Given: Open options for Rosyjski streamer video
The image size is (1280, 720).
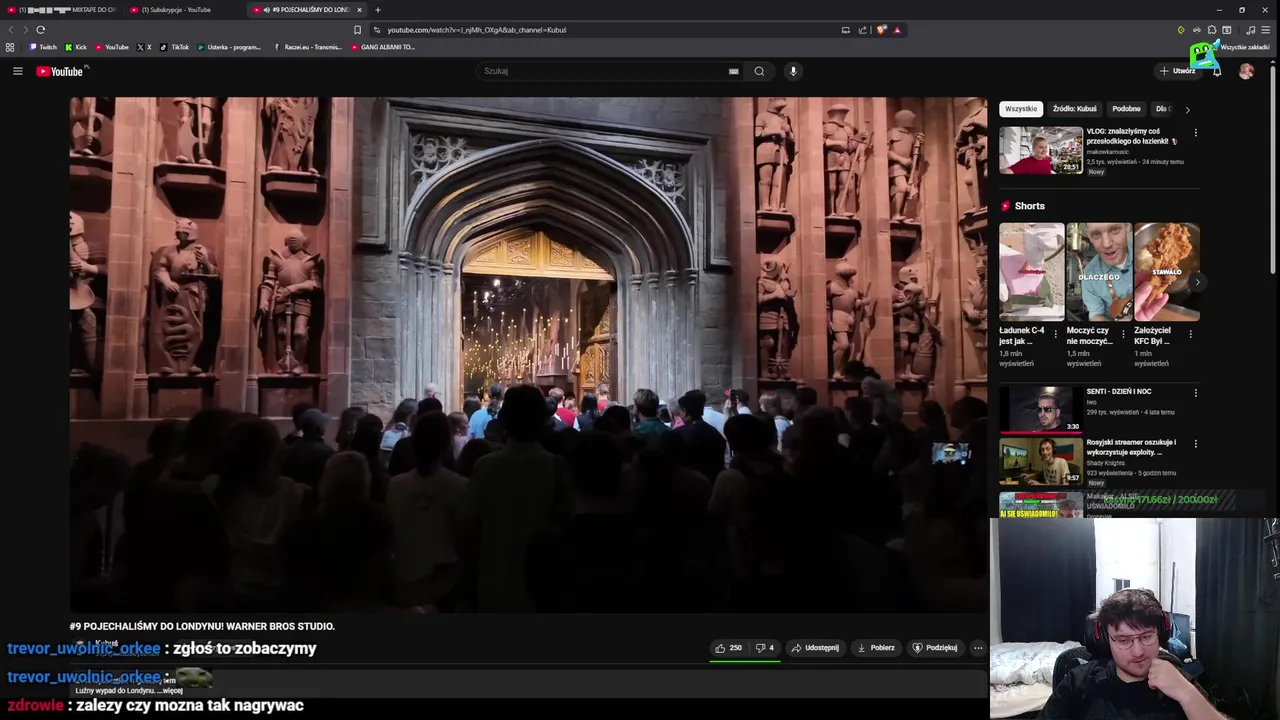Looking at the screenshot, I should [x=1195, y=444].
